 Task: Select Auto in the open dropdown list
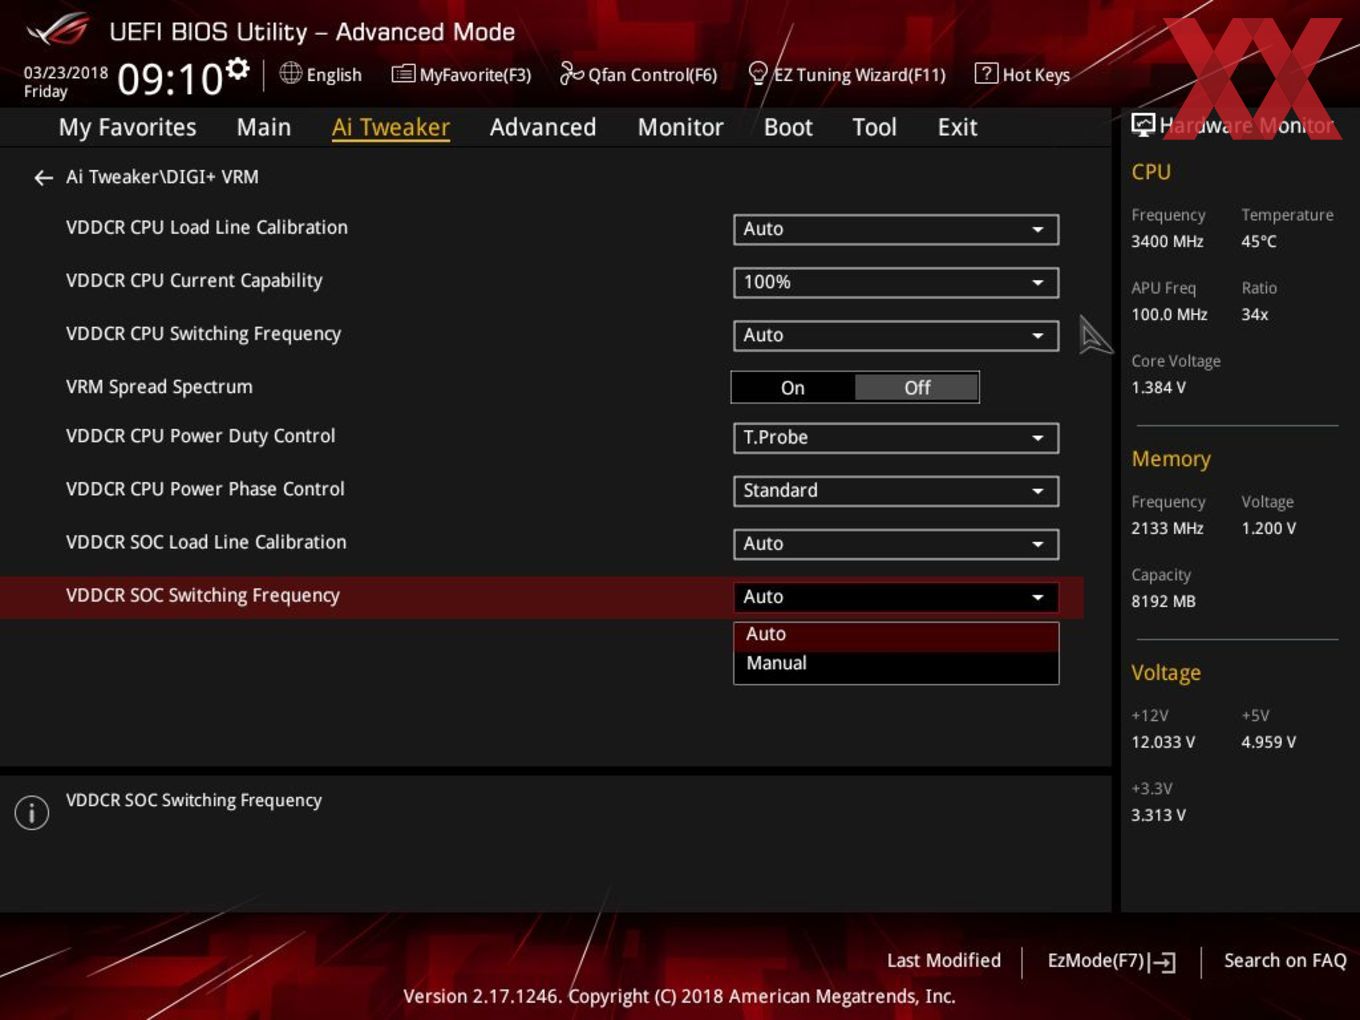point(896,635)
